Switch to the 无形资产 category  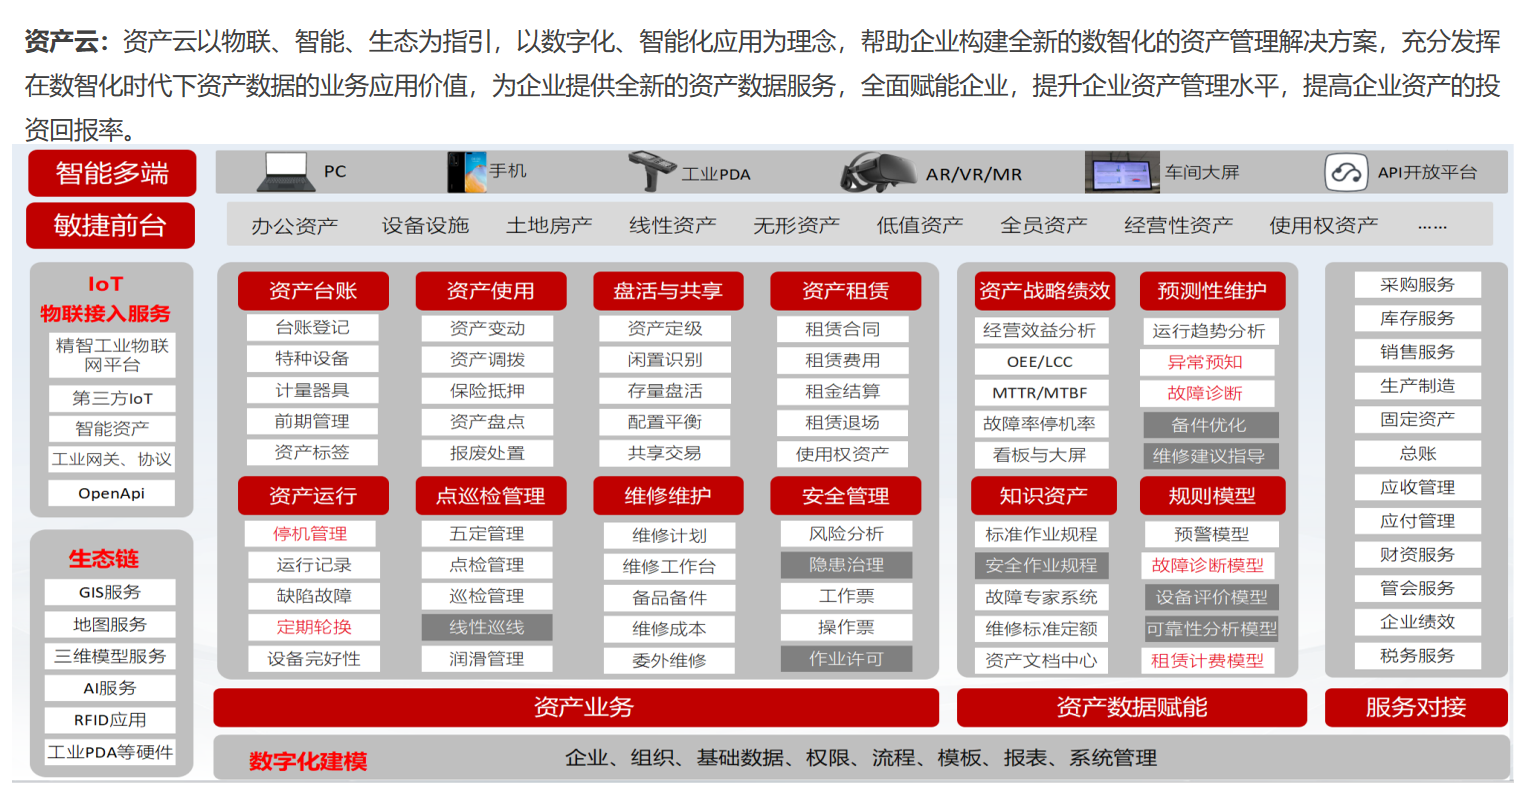click(x=796, y=226)
